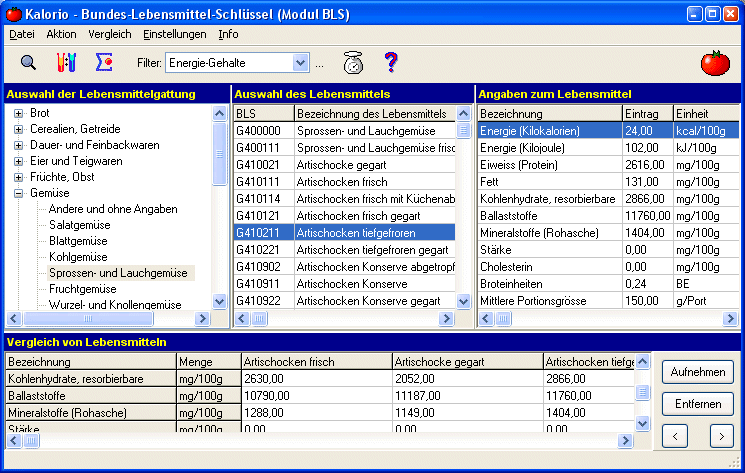The image size is (745, 473).
Task: Expand Dauer- und Feinbackwaren node
Action: click(x=19, y=145)
